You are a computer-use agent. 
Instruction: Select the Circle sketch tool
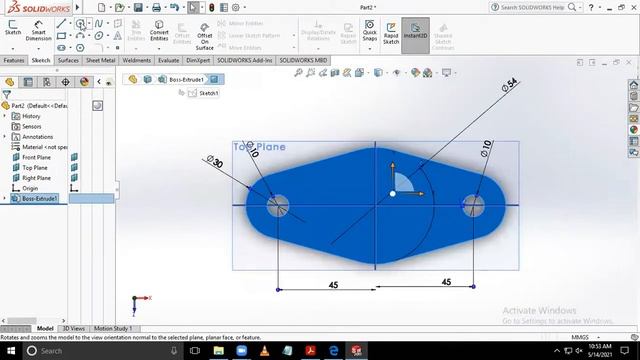(80, 24)
